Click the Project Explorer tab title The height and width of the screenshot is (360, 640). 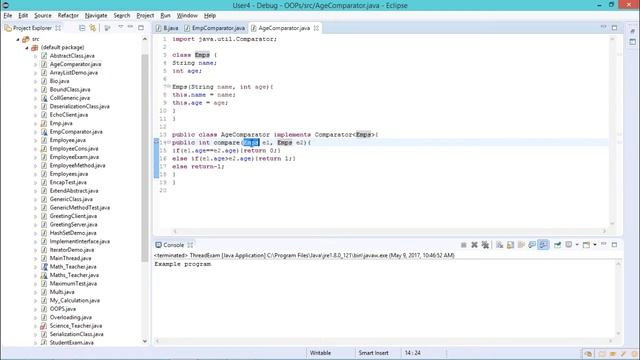tap(32, 28)
